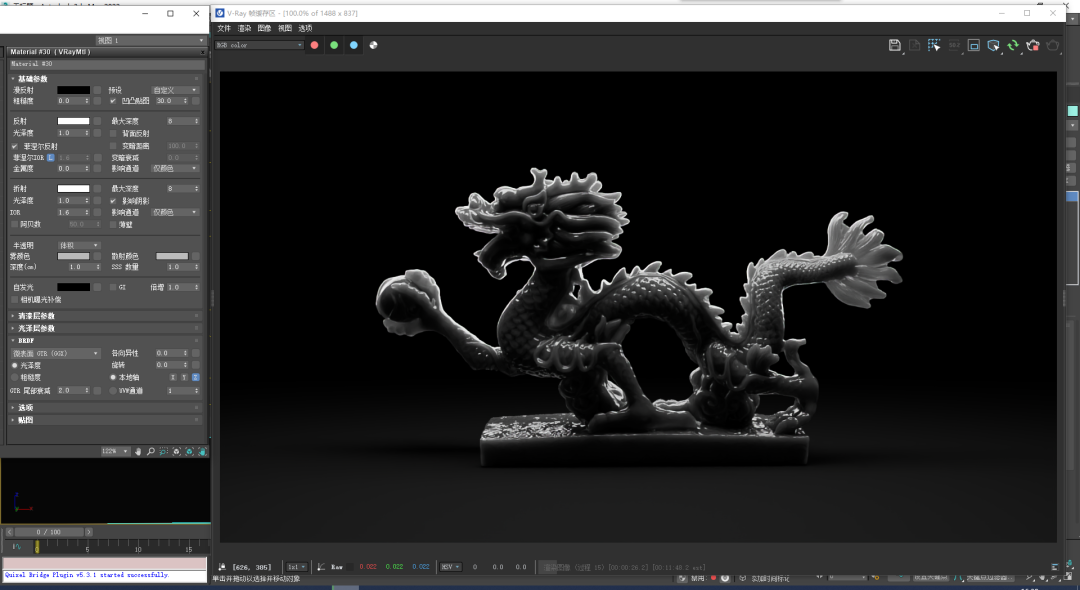This screenshot has width=1080, height=590.
Task: Click the 视图 1 header button
Action: (105, 41)
